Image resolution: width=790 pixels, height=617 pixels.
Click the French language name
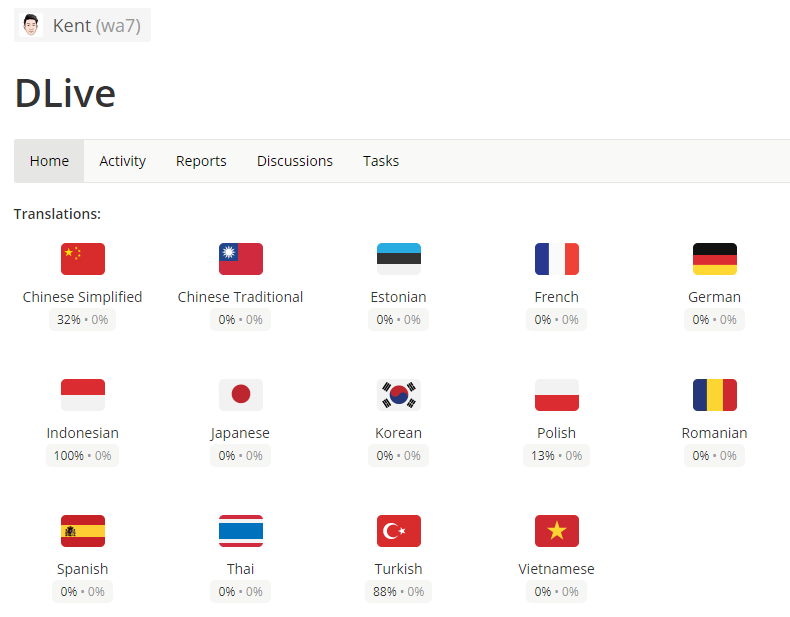point(557,297)
